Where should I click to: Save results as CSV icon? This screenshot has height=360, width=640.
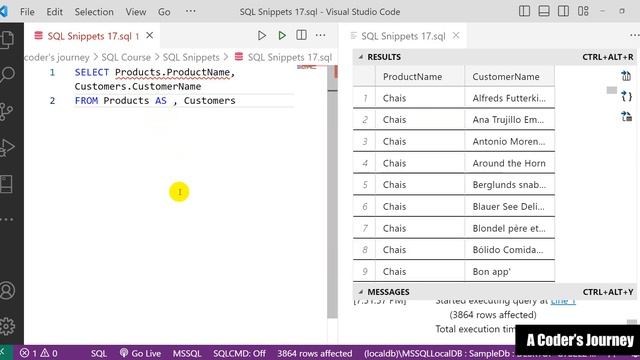tap(626, 76)
